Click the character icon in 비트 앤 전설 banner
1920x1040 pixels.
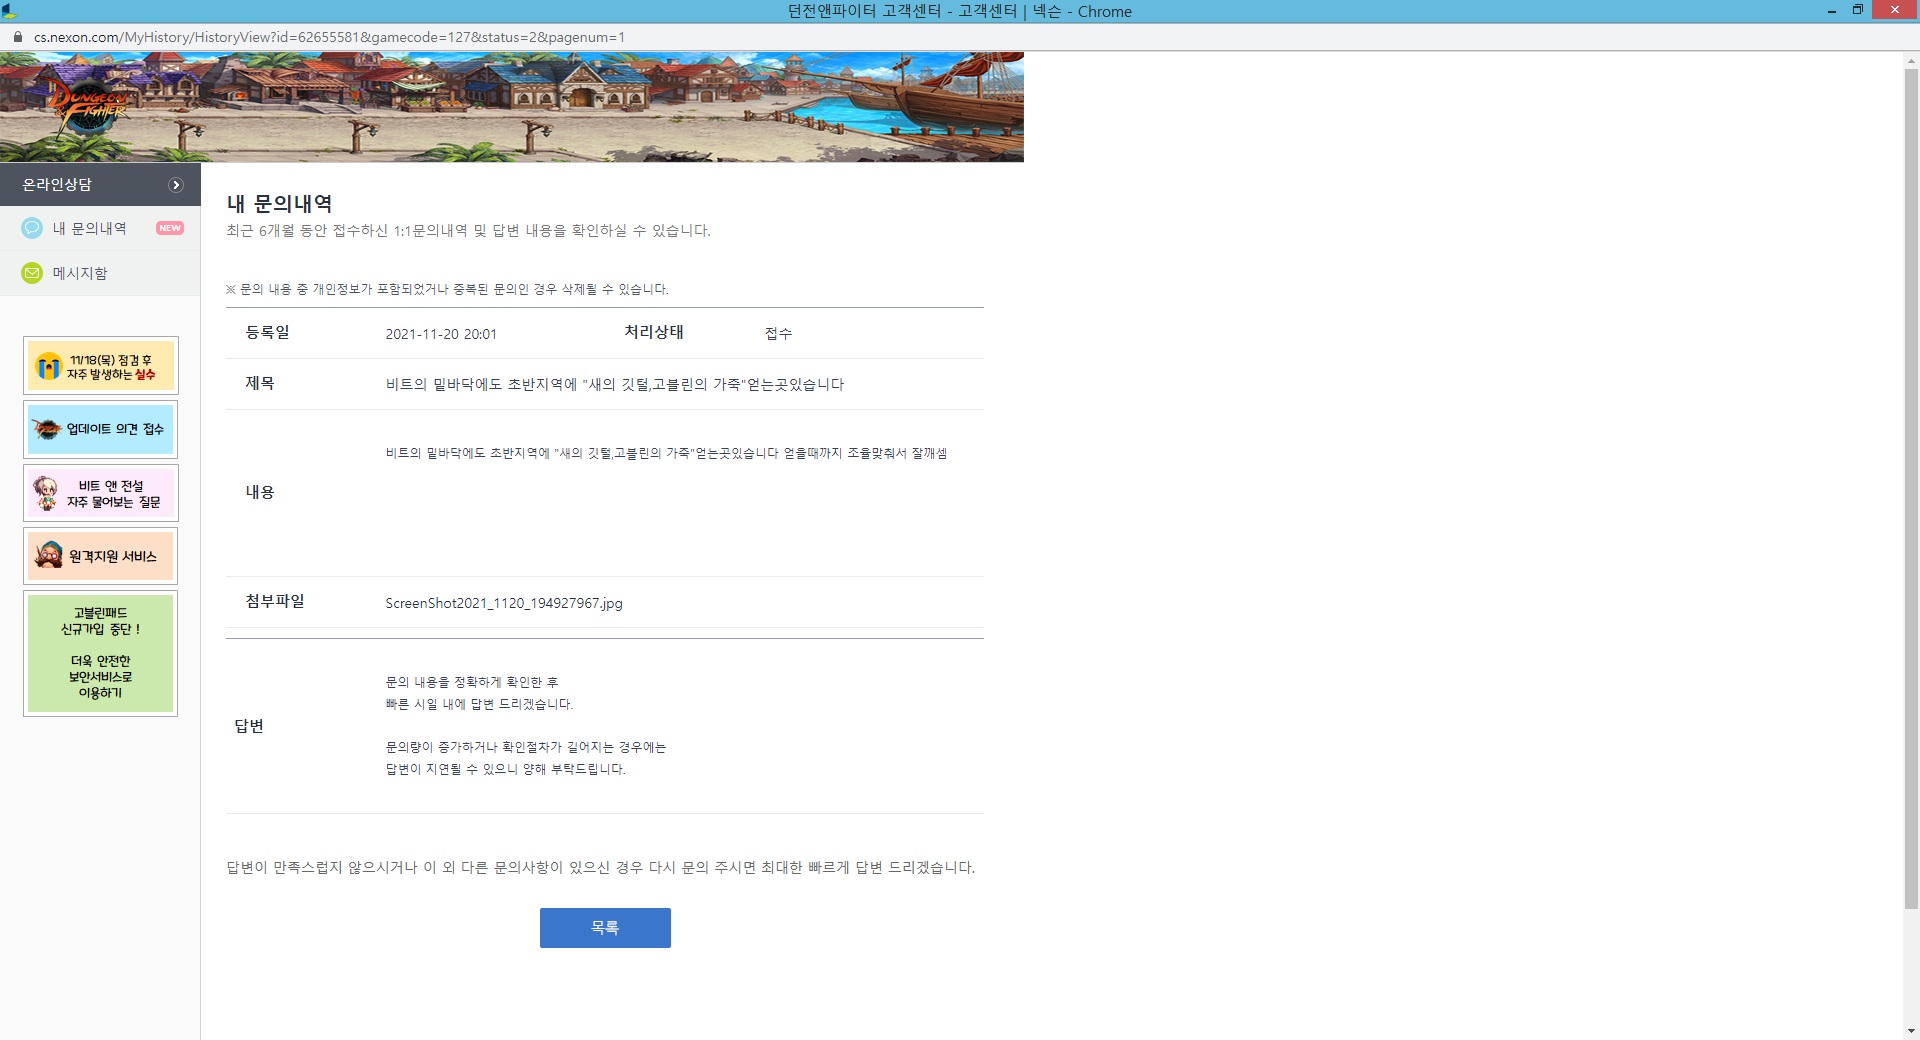[x=46, y=493]
